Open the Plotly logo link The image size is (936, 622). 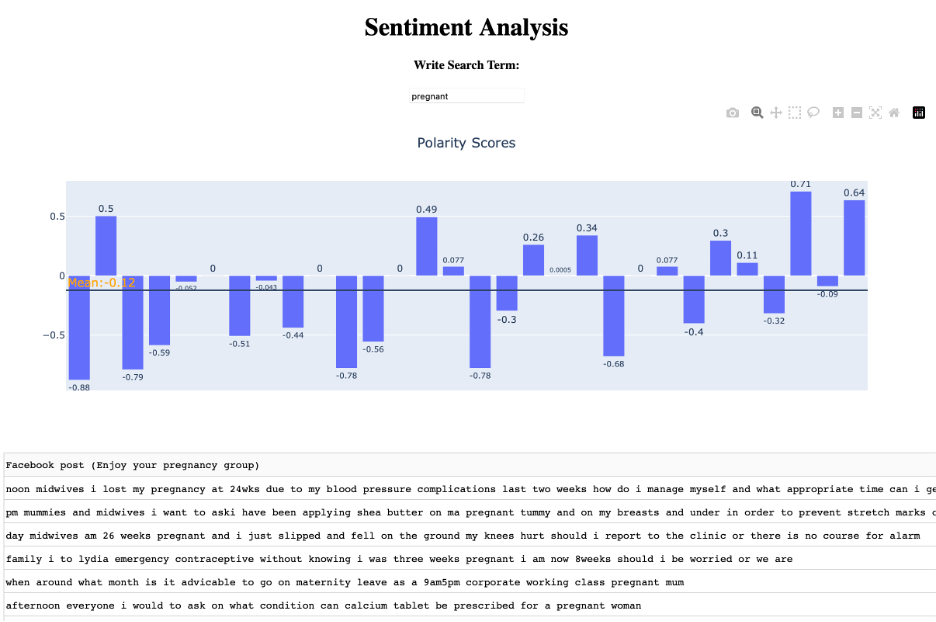[x=919, y=113]
